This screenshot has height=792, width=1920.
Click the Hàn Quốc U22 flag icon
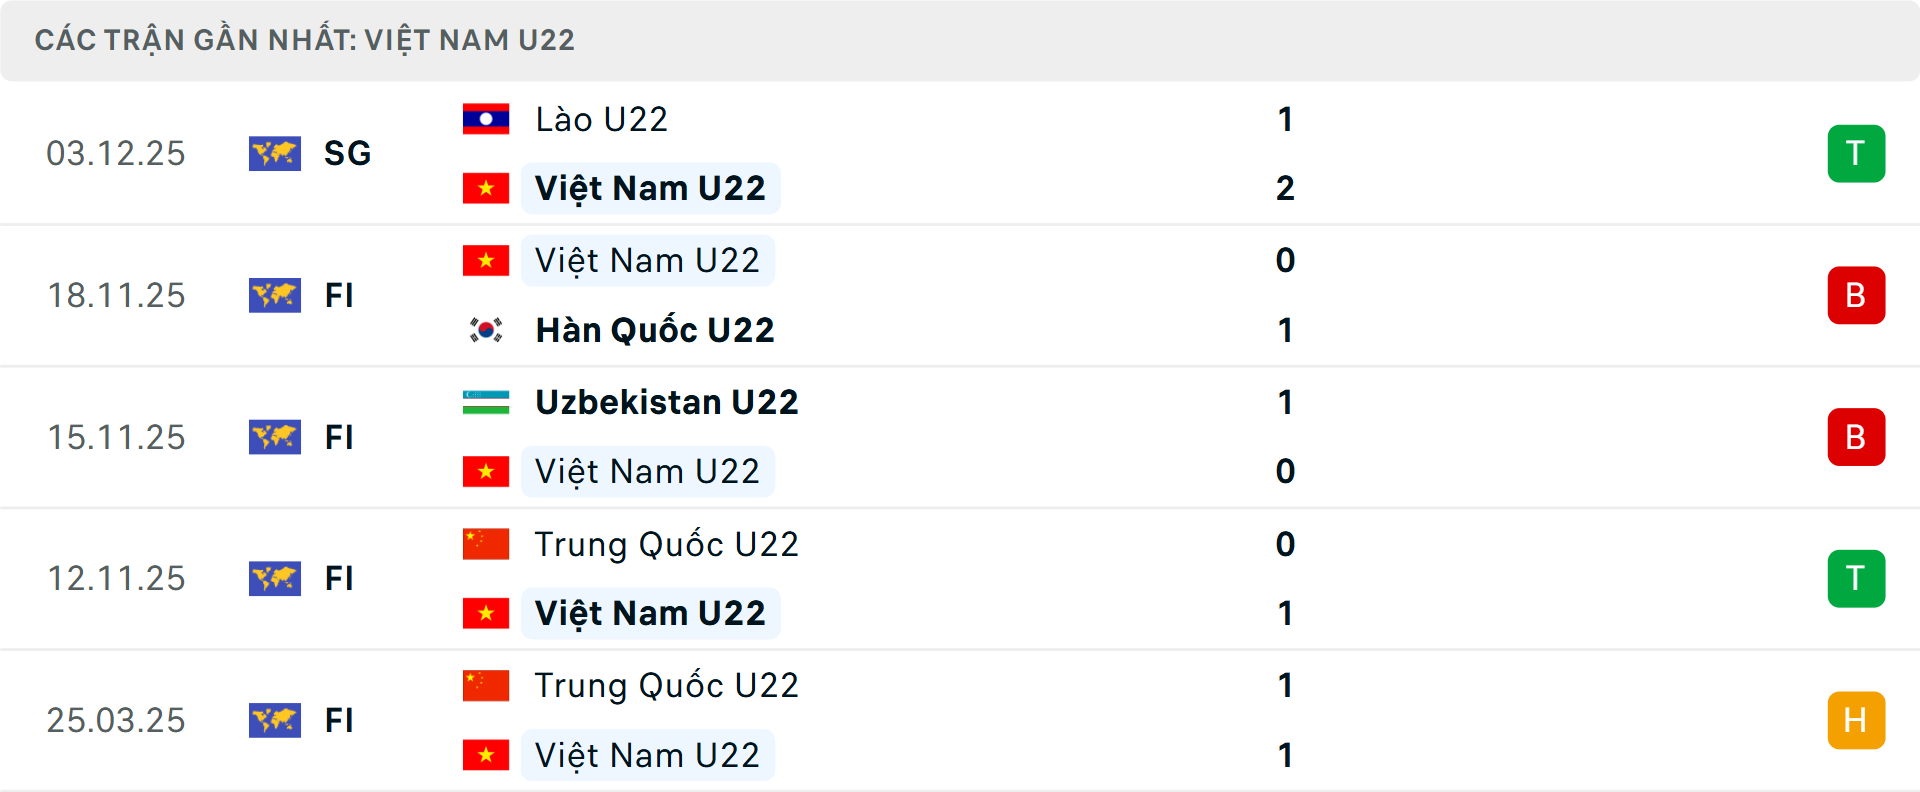487,330
